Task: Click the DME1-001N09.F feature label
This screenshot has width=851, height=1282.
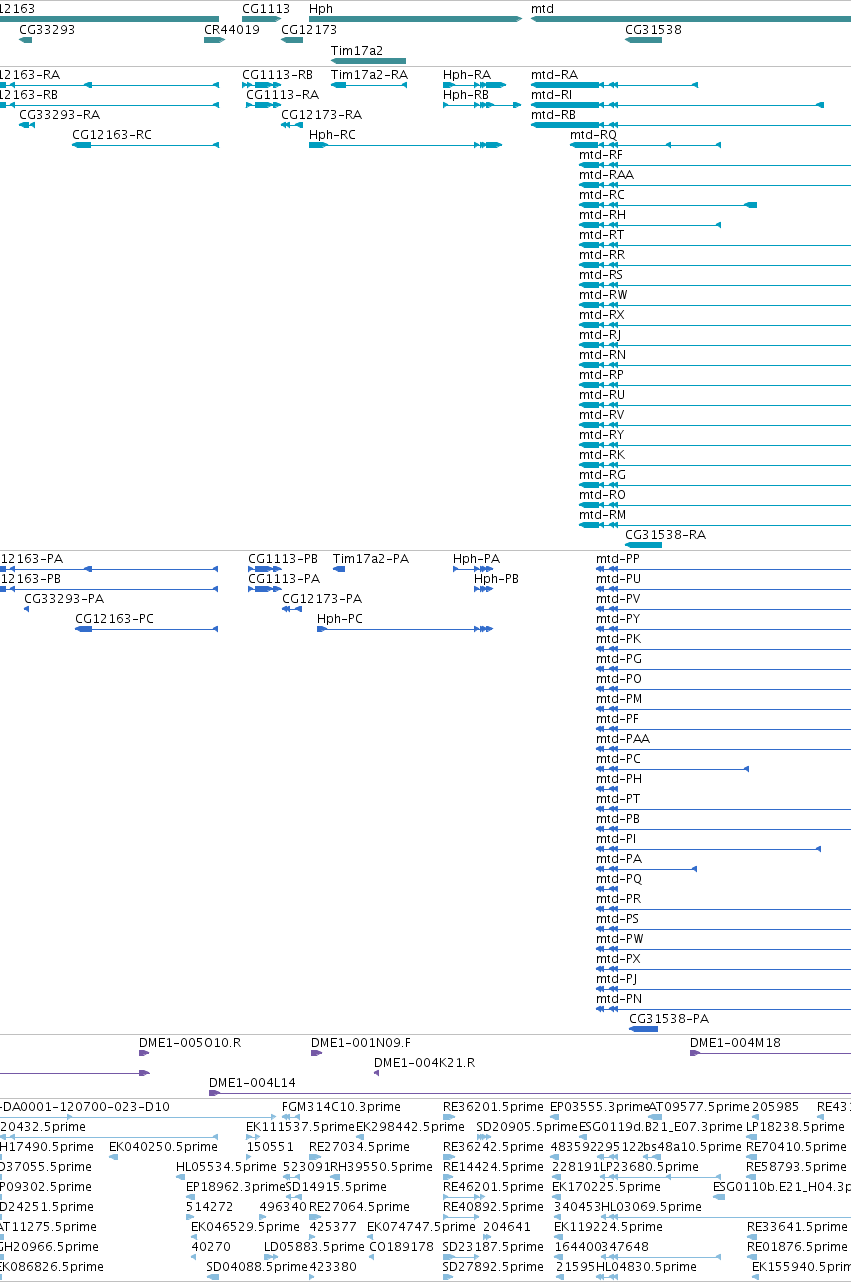Action: tap(361, 1043)
